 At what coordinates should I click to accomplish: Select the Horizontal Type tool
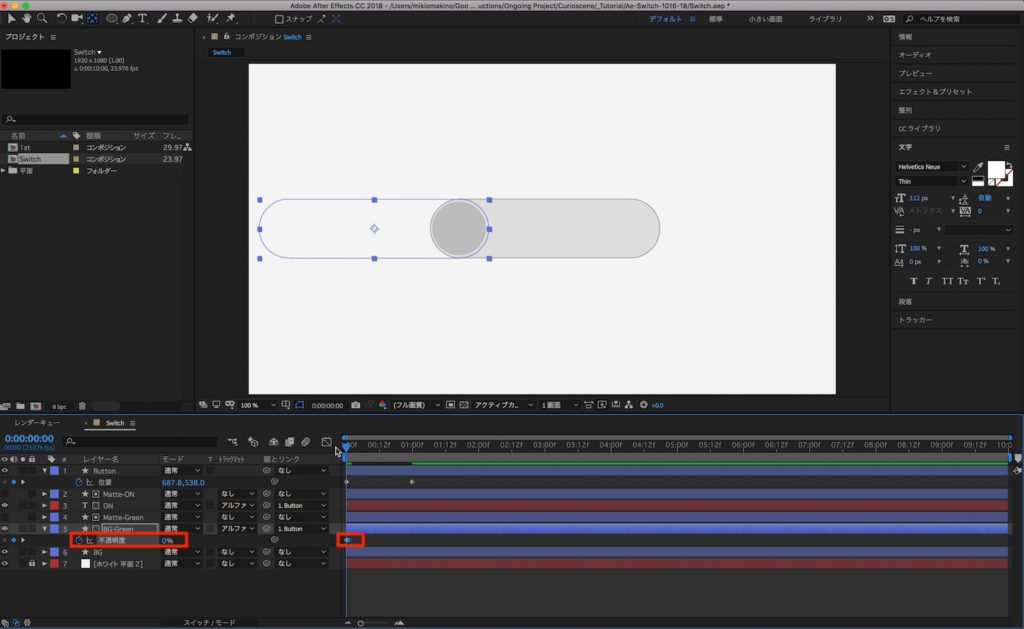coord(143,18)
